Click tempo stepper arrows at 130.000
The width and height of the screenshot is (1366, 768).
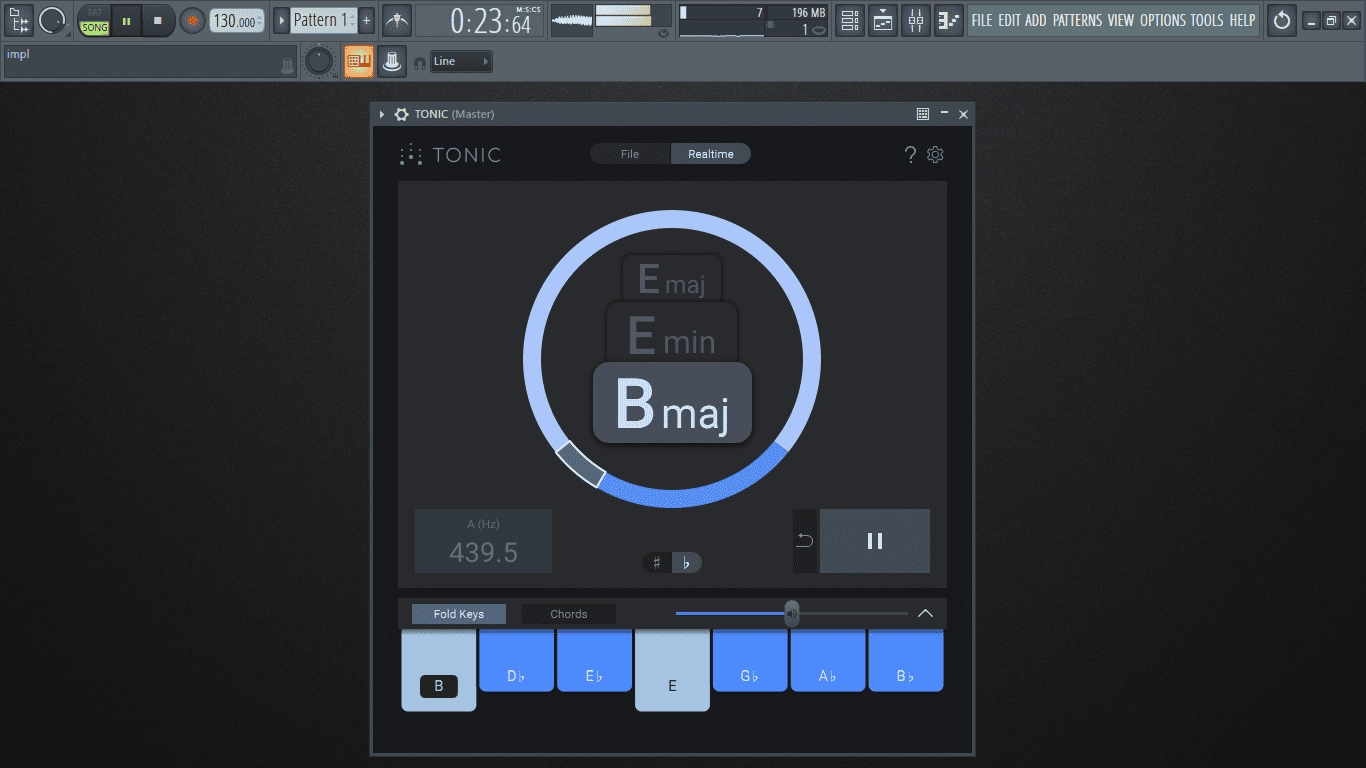click(260, 20)
